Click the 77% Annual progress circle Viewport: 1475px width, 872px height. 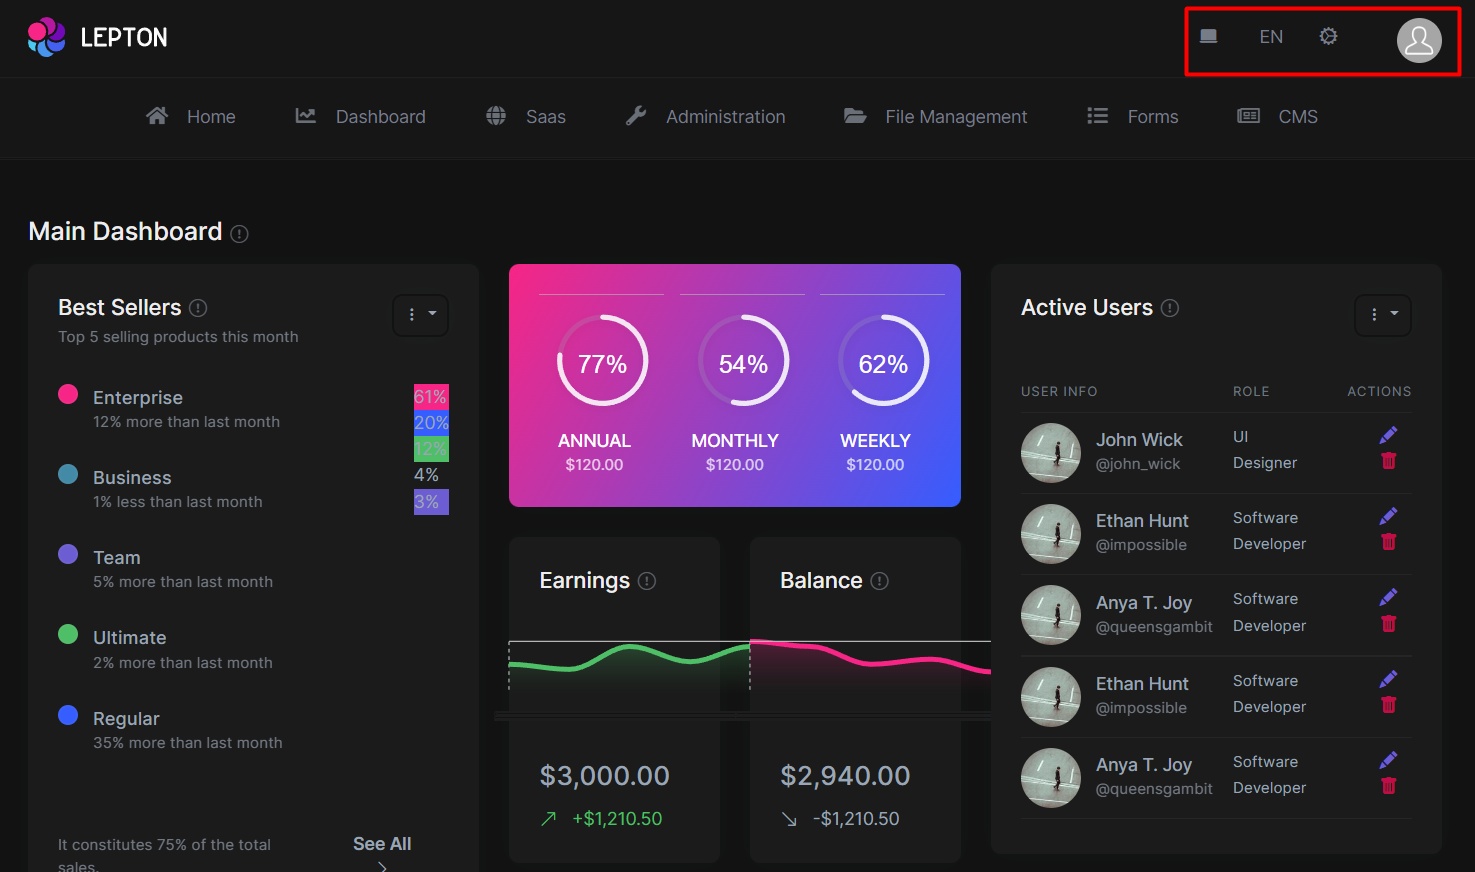(x=602, y=361)
